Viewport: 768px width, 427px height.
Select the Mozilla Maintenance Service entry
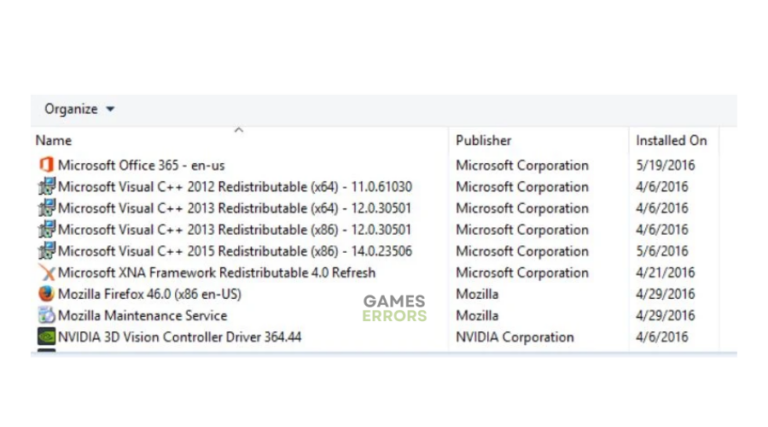142,316
